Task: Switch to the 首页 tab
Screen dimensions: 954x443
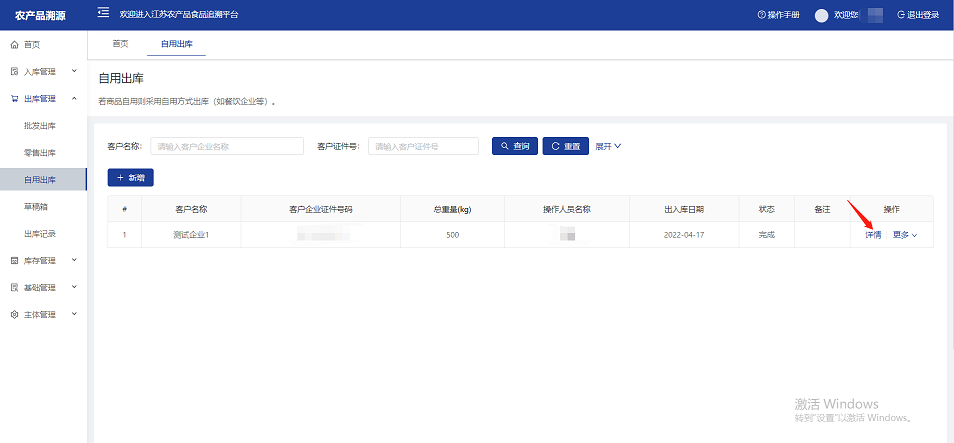Action: pos(120,44)
